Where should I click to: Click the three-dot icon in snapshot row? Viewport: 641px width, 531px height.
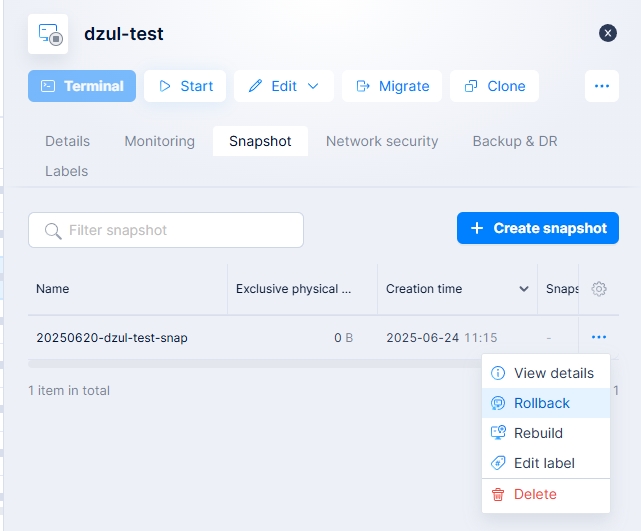[x=599, y=338]
